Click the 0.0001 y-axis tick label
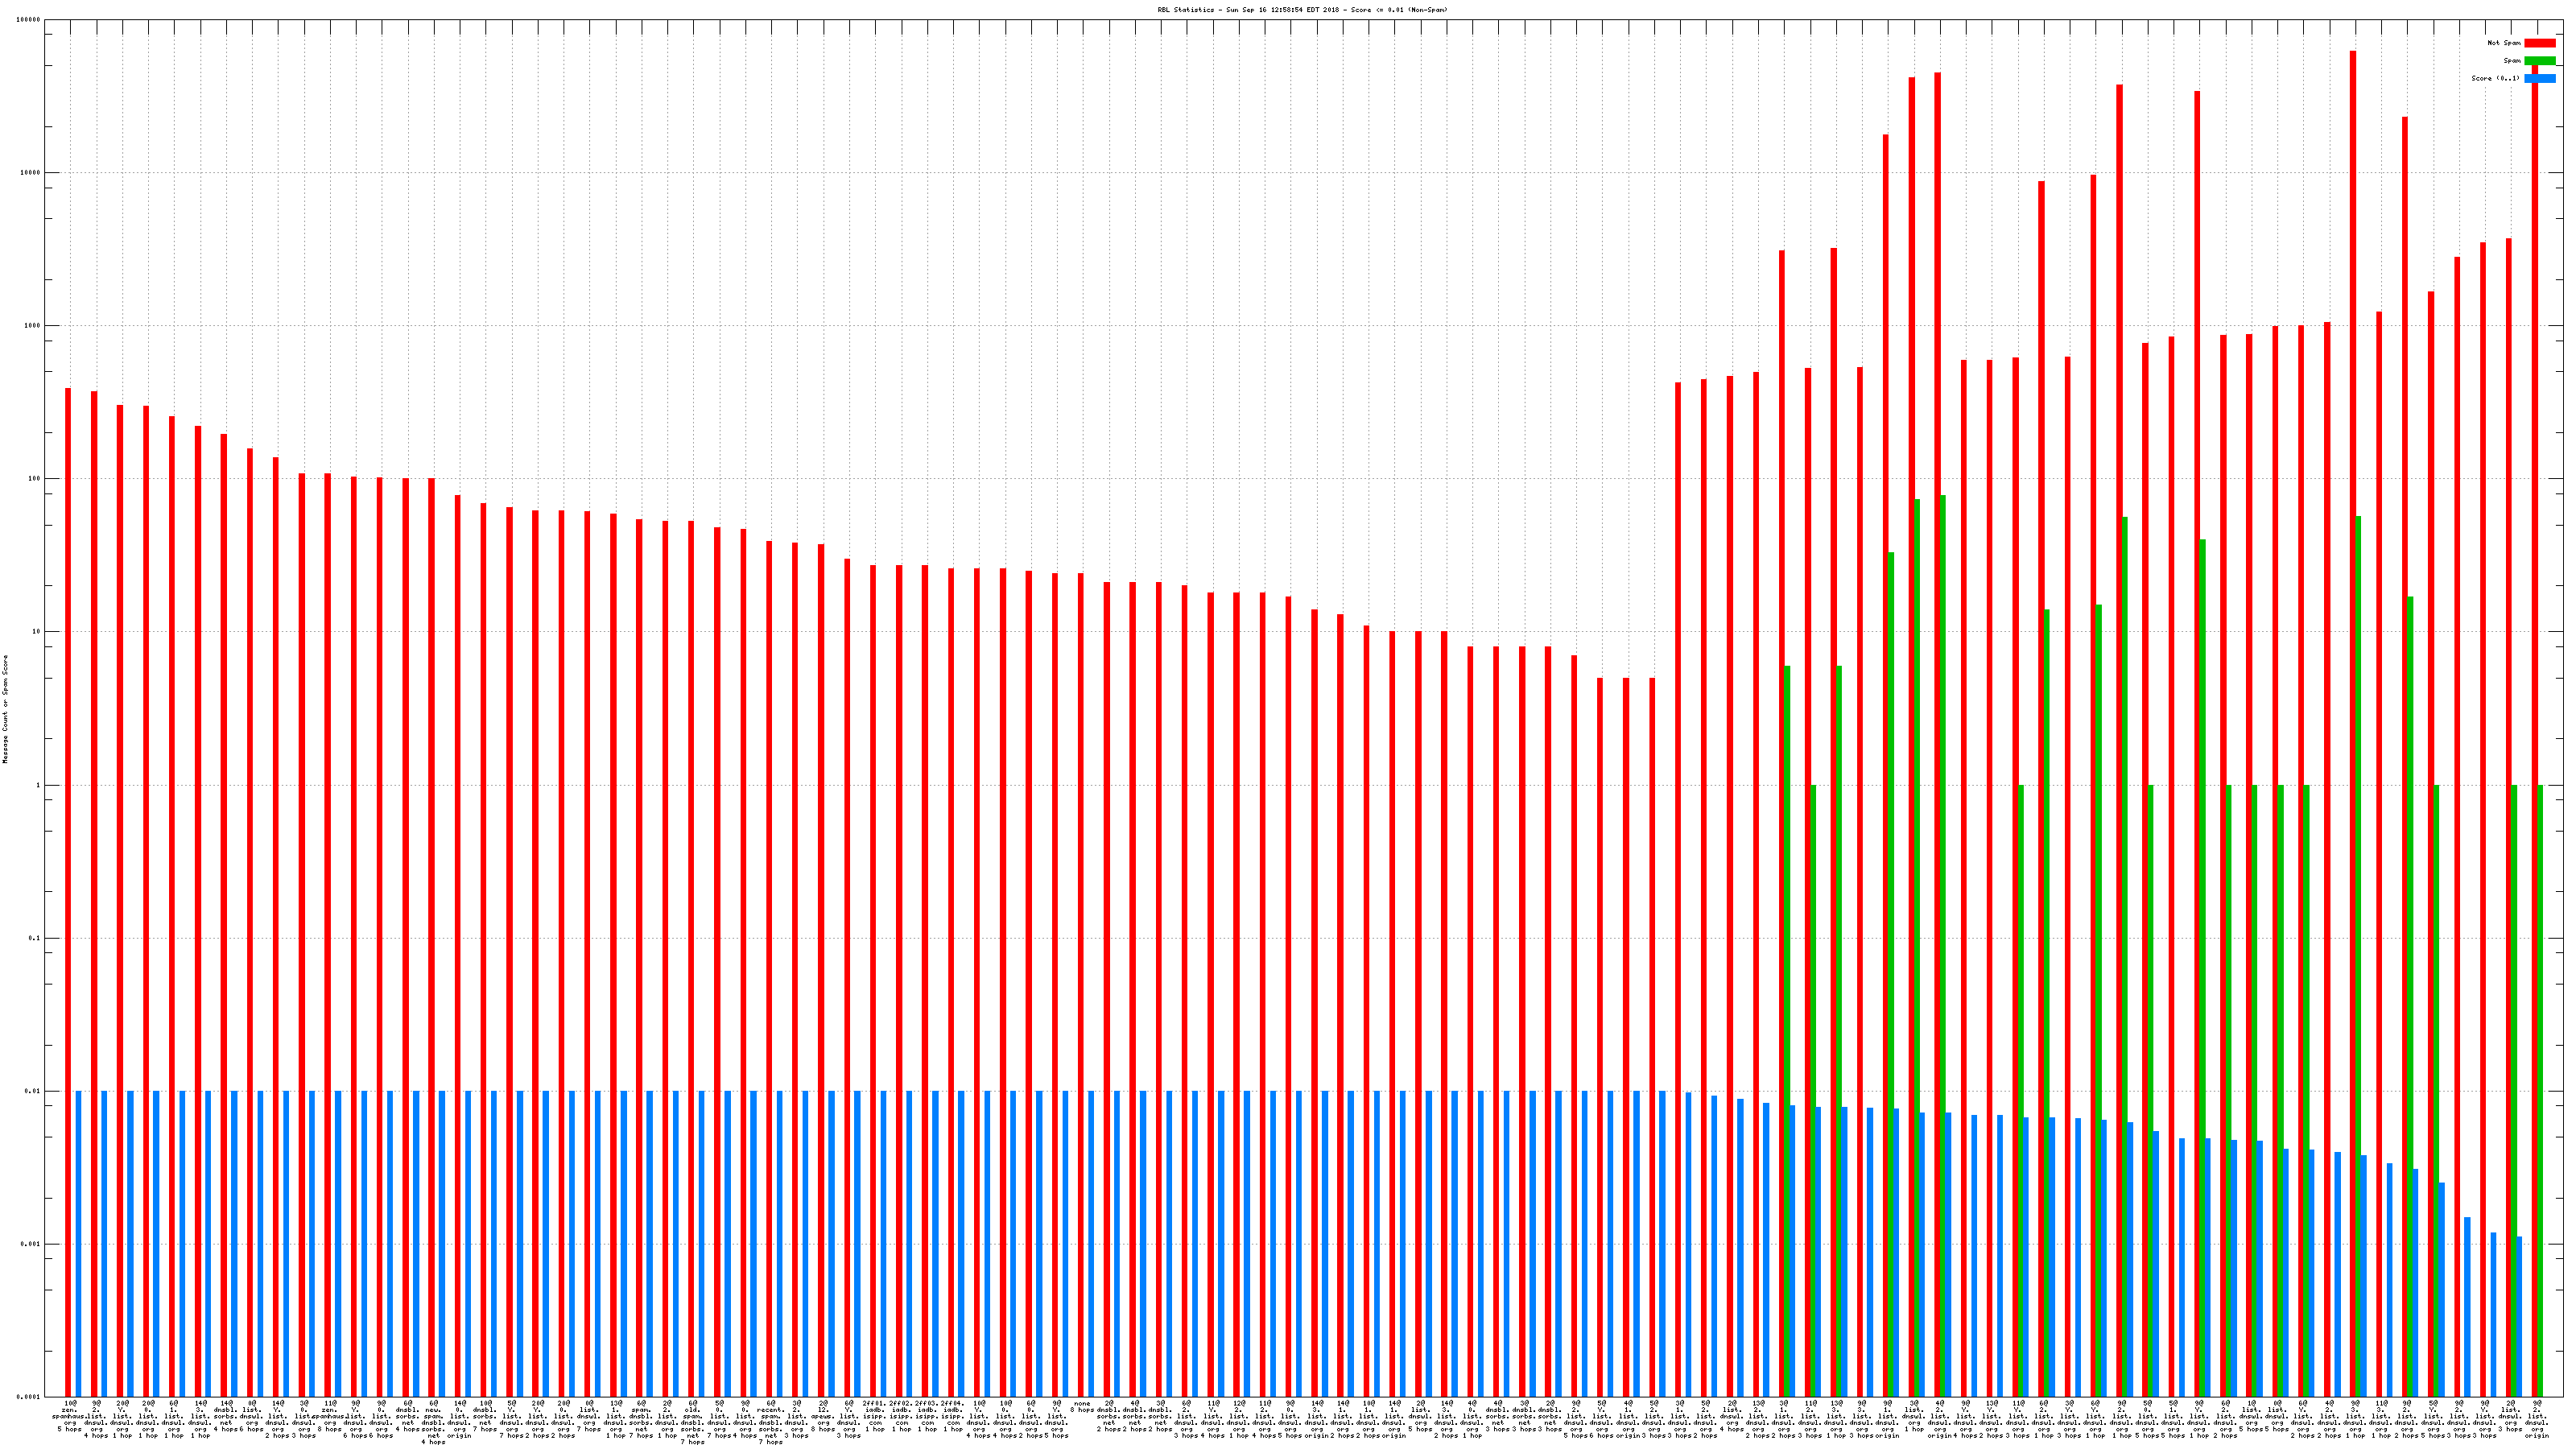Viewport: 2576px width, 1449px height. pos(30,1398)
